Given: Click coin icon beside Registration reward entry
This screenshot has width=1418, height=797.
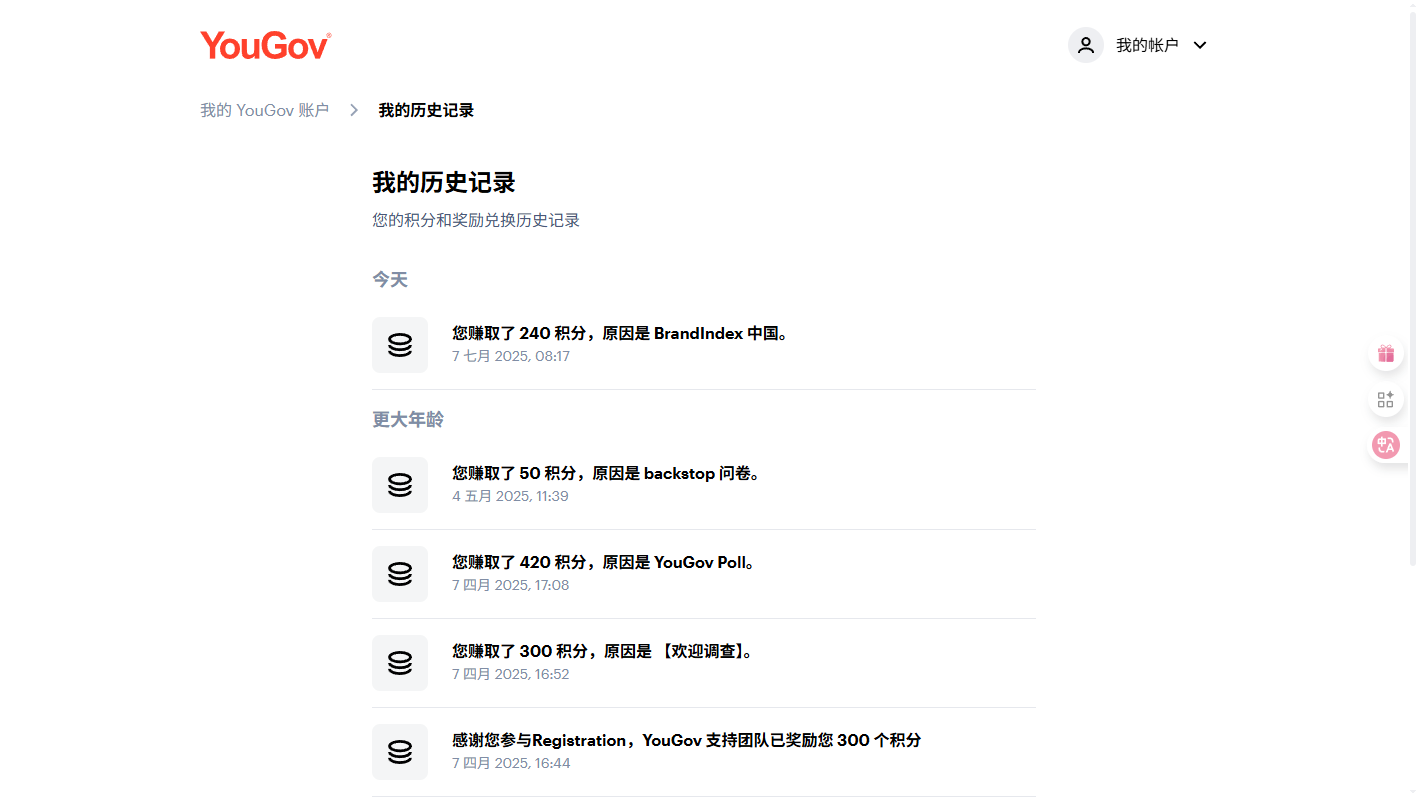Looking at the screenshot, I should (x=400, y=752).
